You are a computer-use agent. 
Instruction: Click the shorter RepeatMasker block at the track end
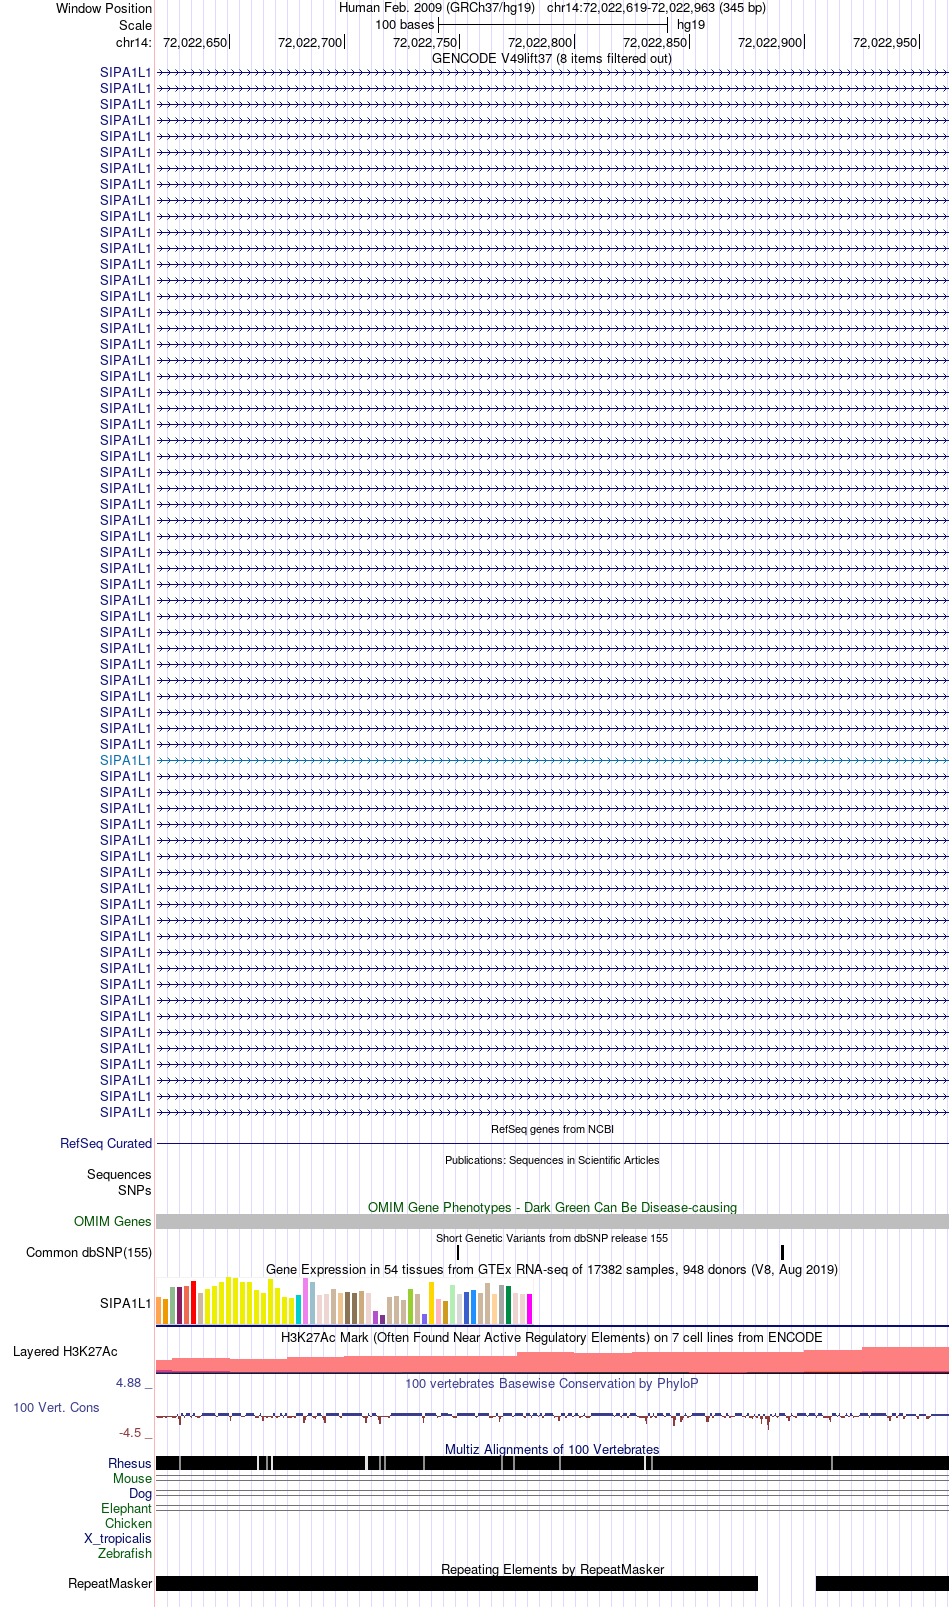882,1584
